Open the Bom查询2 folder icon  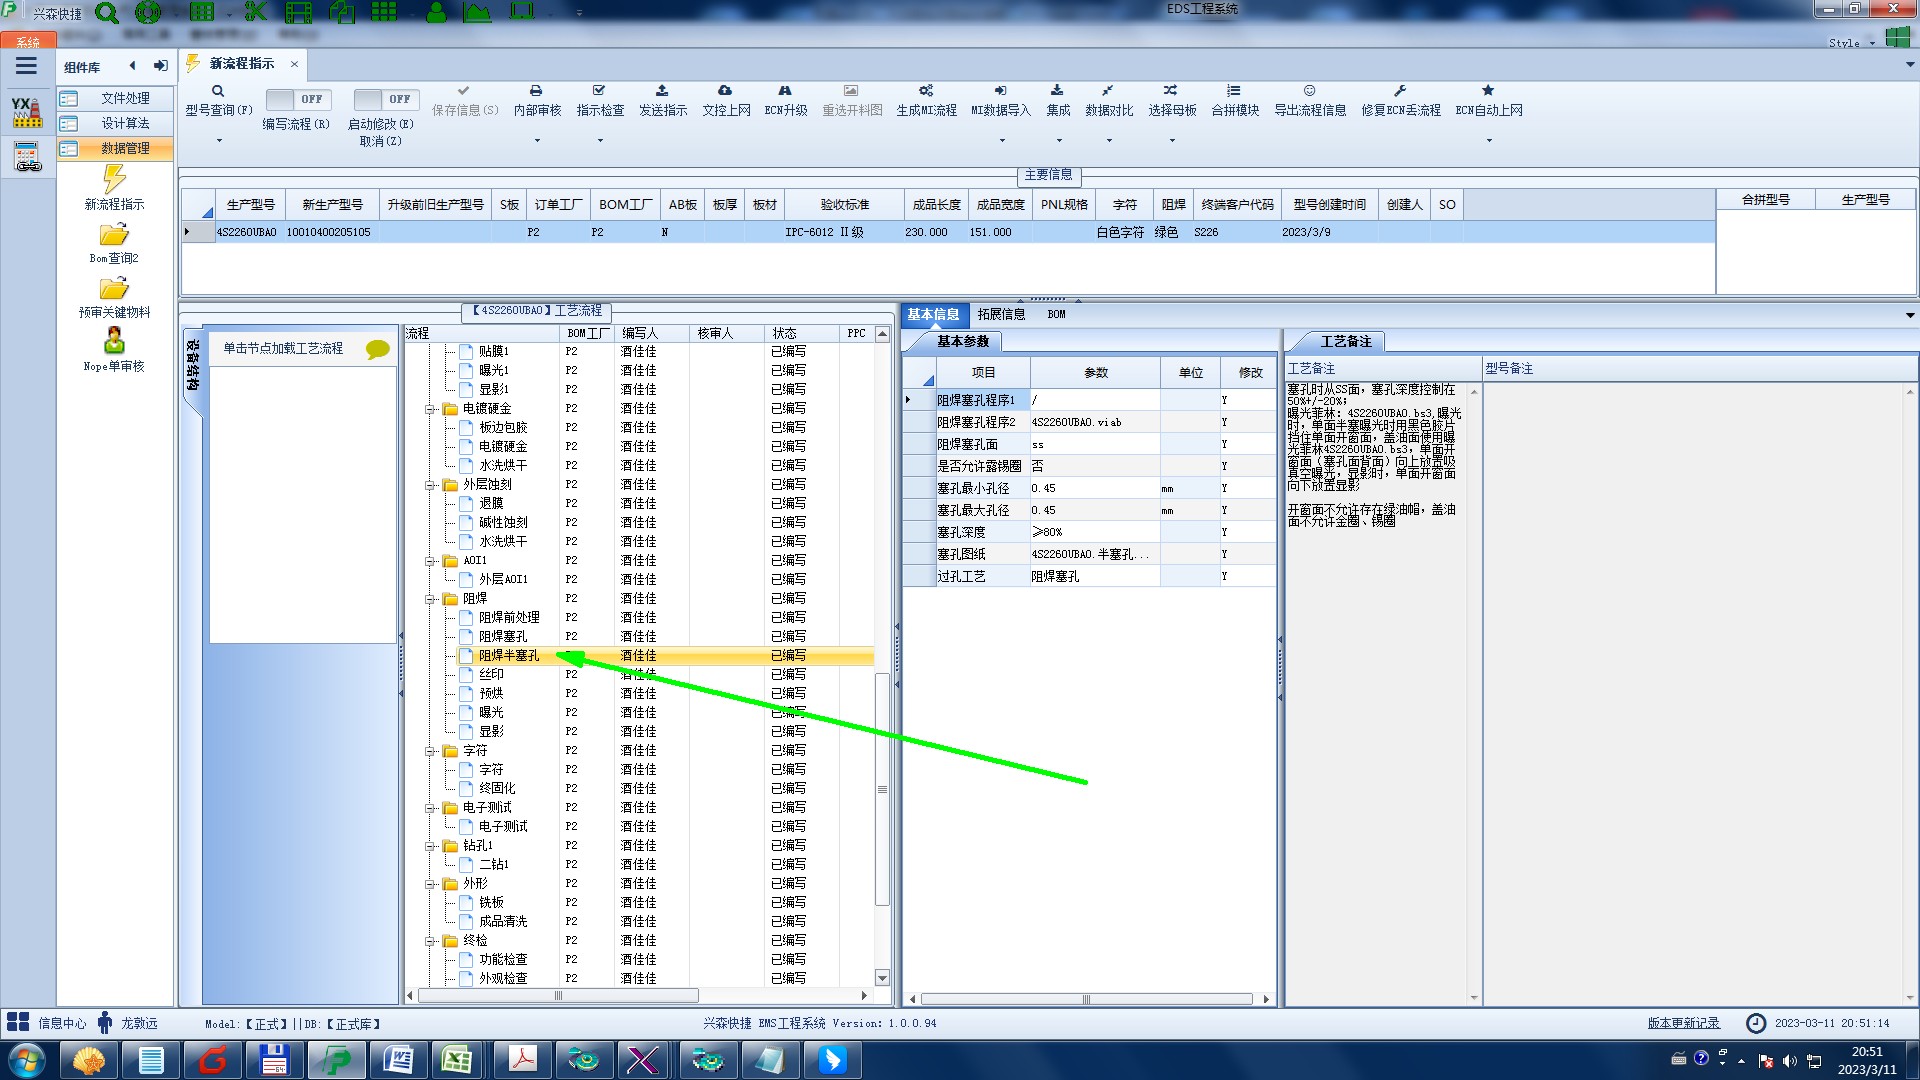coord(114,235)
